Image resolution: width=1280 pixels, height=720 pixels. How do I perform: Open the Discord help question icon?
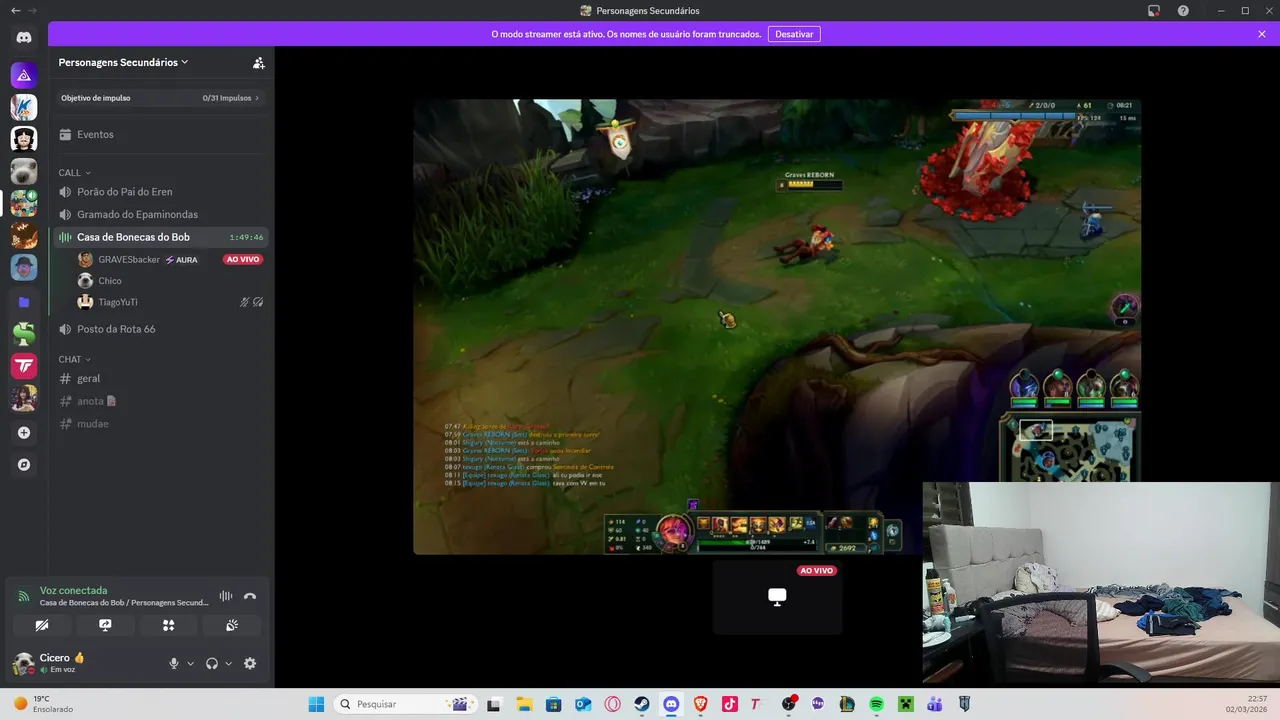pos(1183,11)
